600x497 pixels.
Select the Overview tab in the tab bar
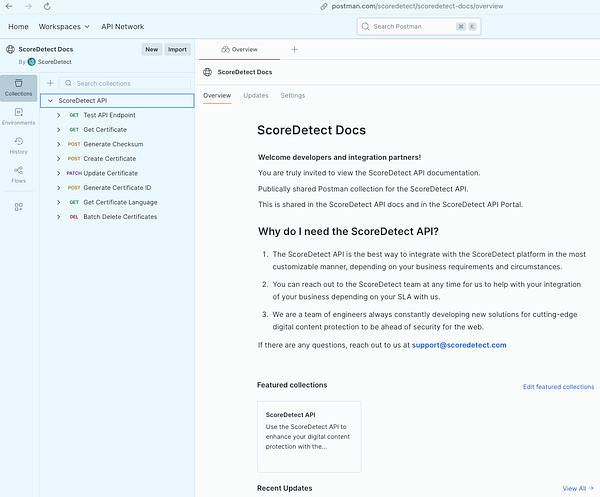pos(240,49)
